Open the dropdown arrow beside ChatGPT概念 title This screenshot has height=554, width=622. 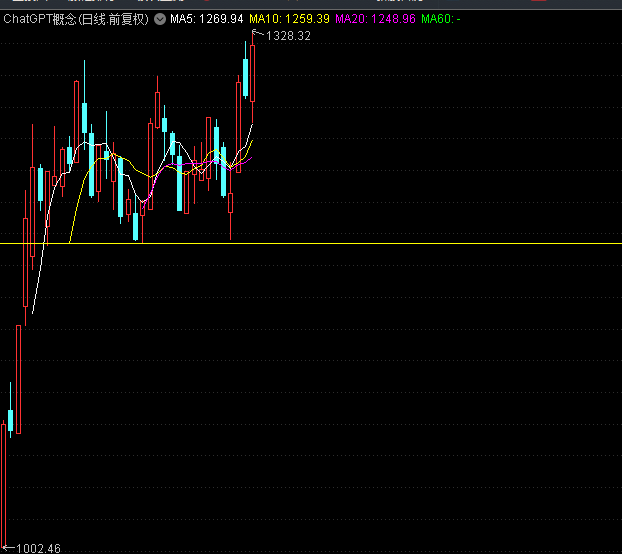(x=160, y=19)
